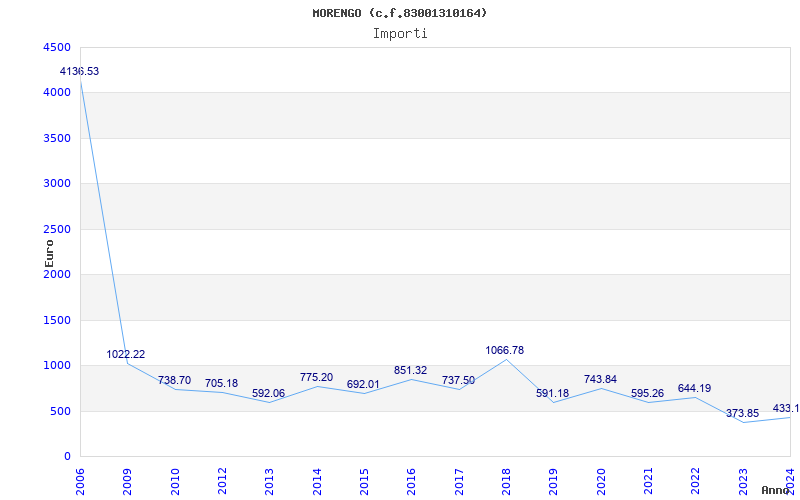800x500 pixels.
Task: Click the x-axis year label 2013
Action: [270, 481]
